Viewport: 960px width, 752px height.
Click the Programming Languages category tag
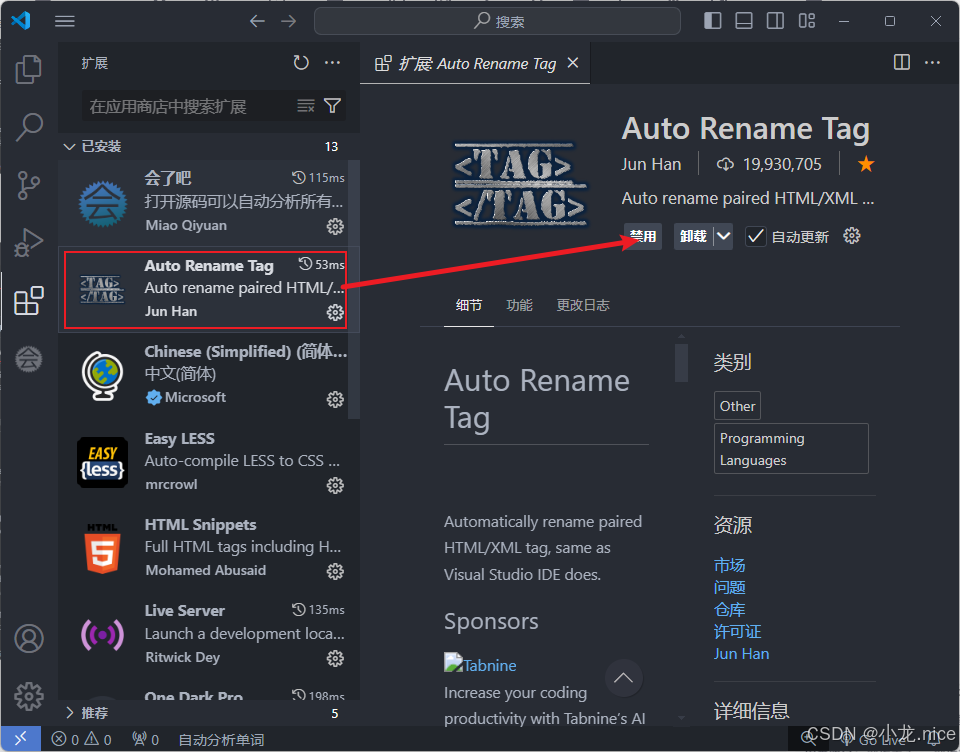(x=791, y=448)
